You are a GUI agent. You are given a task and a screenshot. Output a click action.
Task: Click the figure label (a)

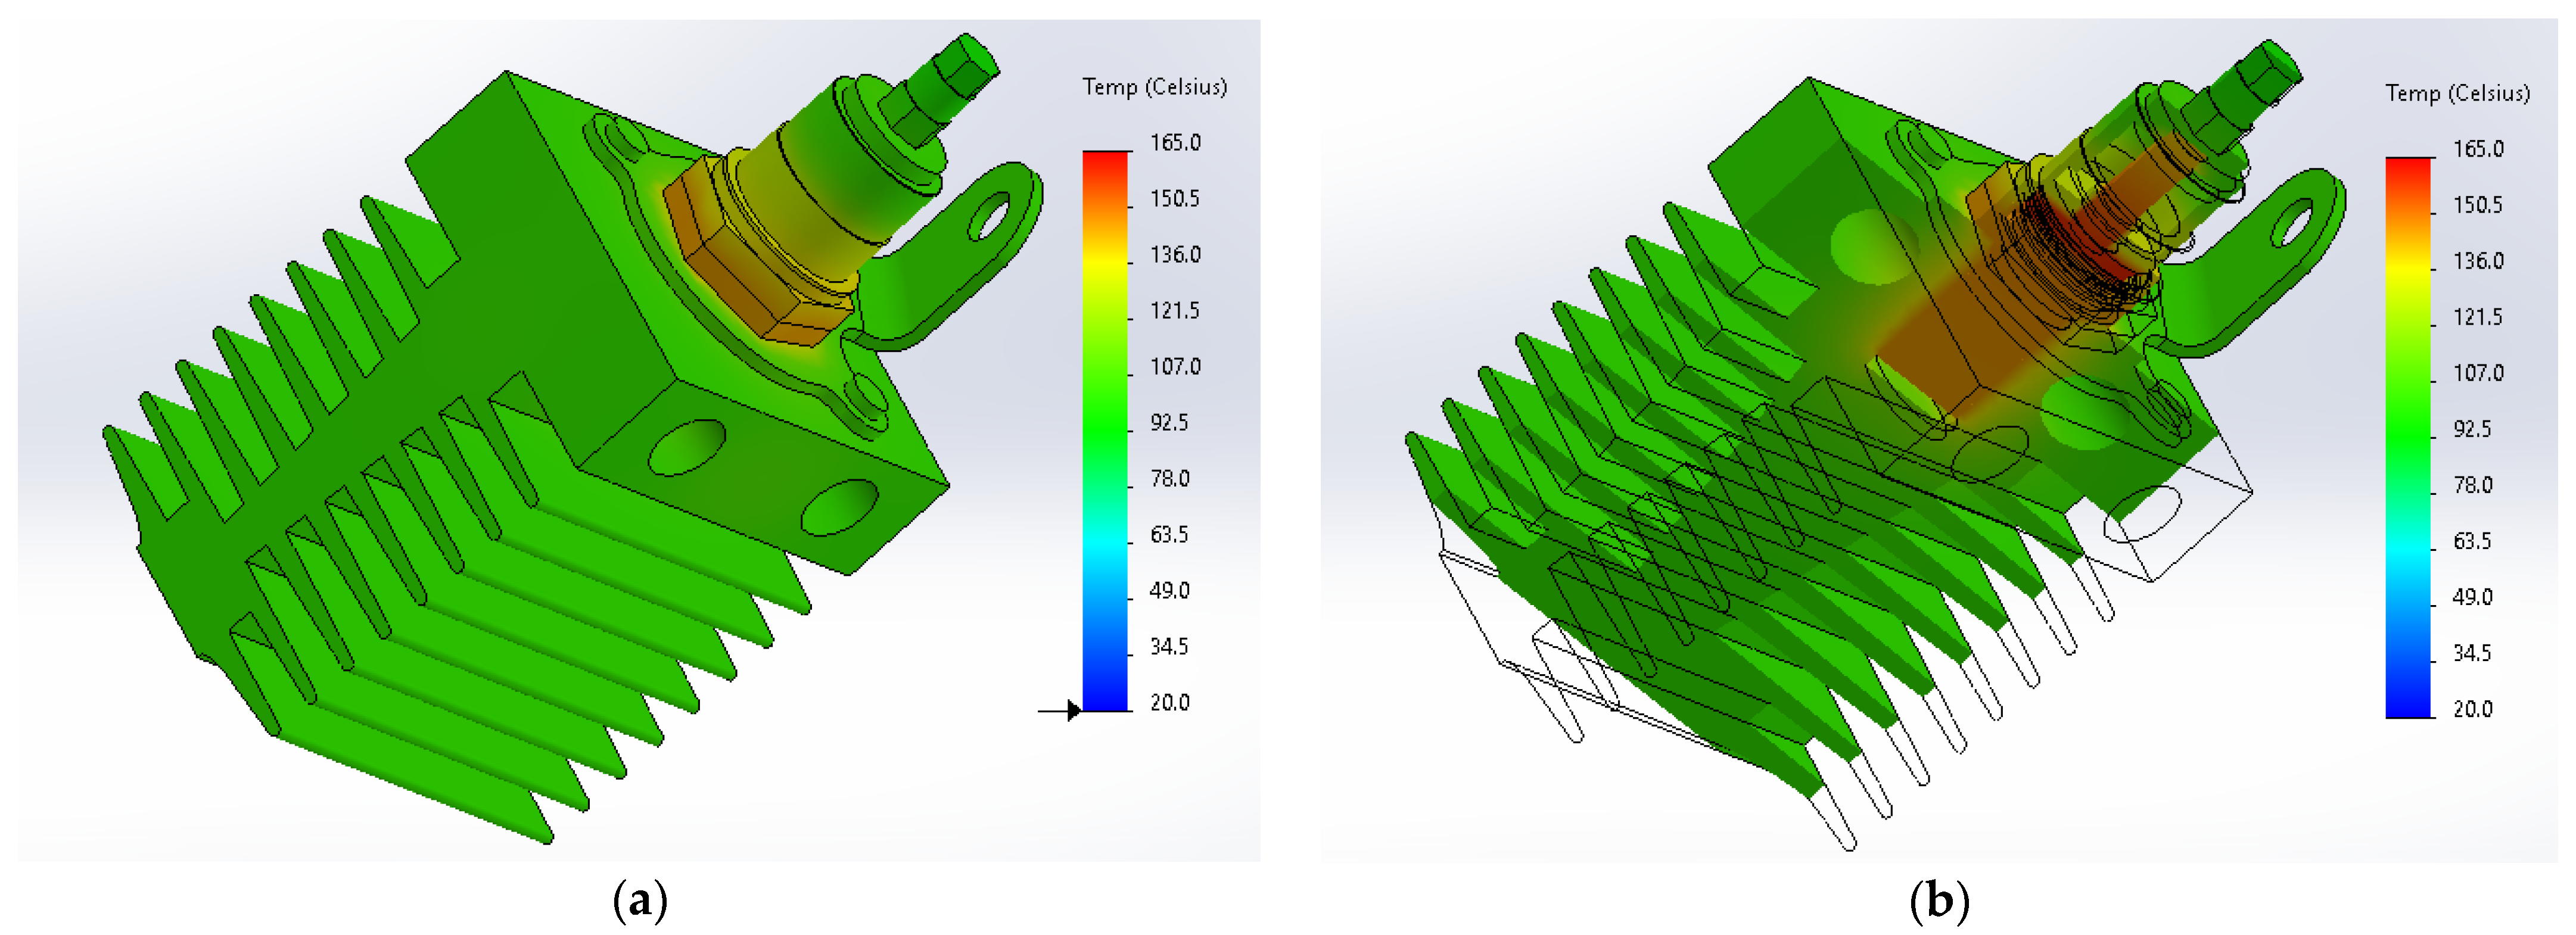[x=639, y=901]
